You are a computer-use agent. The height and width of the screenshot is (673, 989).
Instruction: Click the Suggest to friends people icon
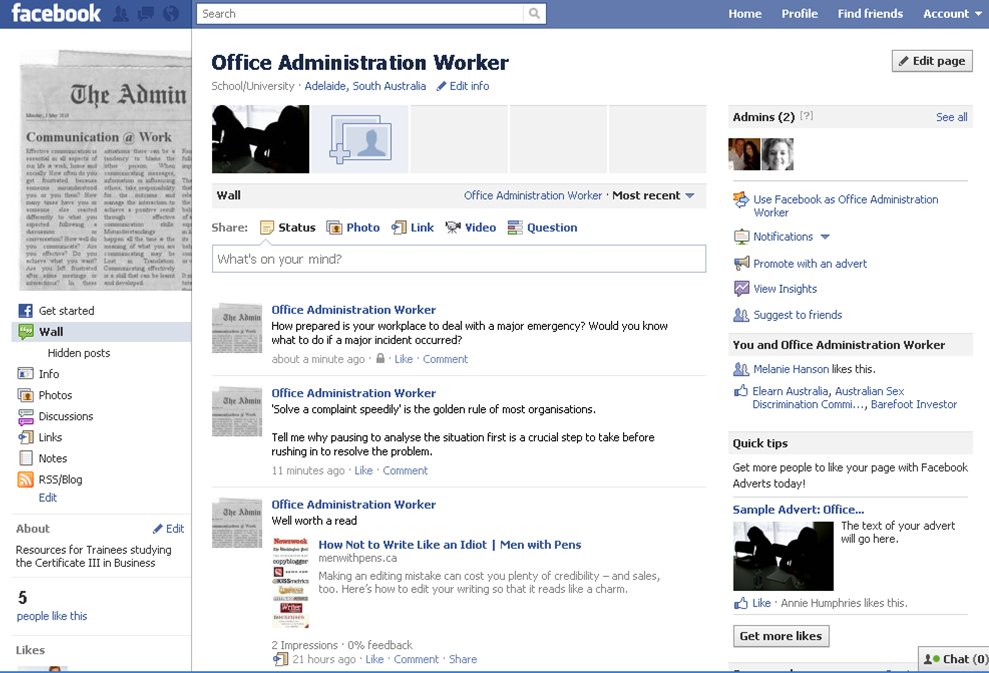point(741,315)
